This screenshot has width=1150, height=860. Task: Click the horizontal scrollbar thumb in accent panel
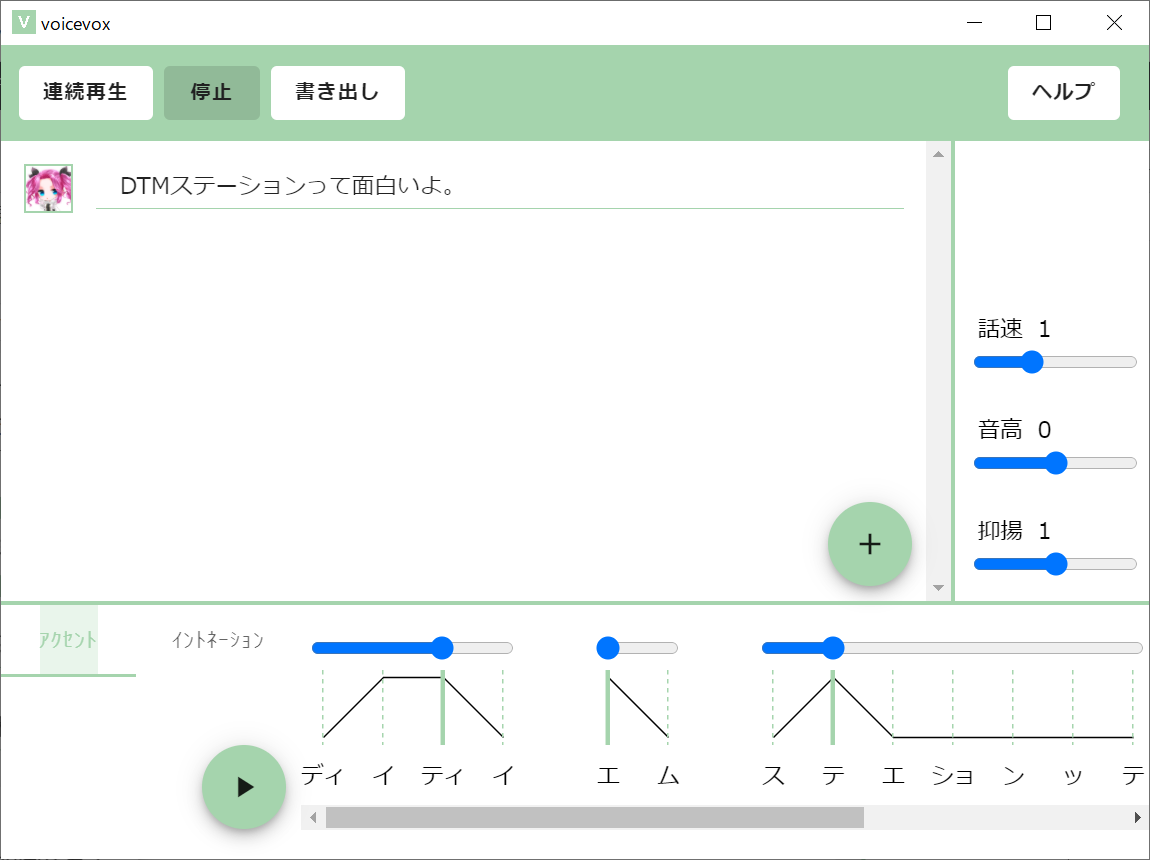(595, 817)
